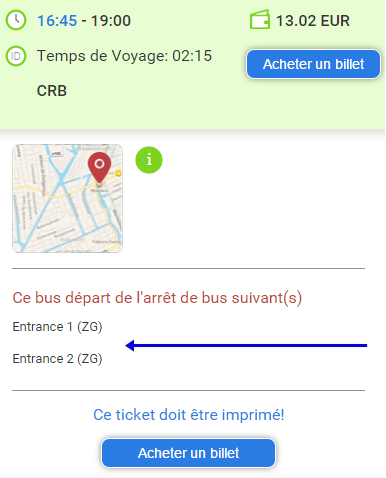Select Entrance 2 (ZG) stop
This screenshot has height=478, width=386.
coord(57,359)
